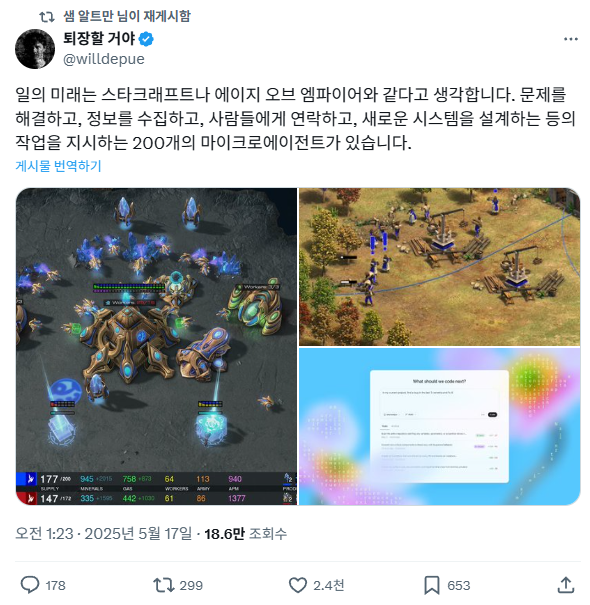This screenshot has width=590, height=605.
Task: Open the Age of Empires screenshot
Action: (440, 267)
